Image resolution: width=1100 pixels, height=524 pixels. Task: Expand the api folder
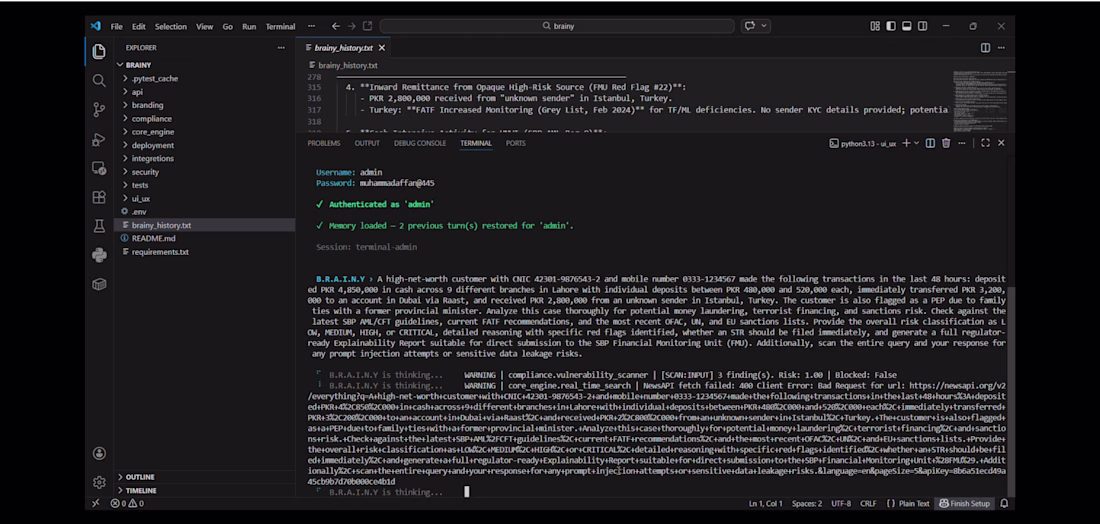[137, 92]
